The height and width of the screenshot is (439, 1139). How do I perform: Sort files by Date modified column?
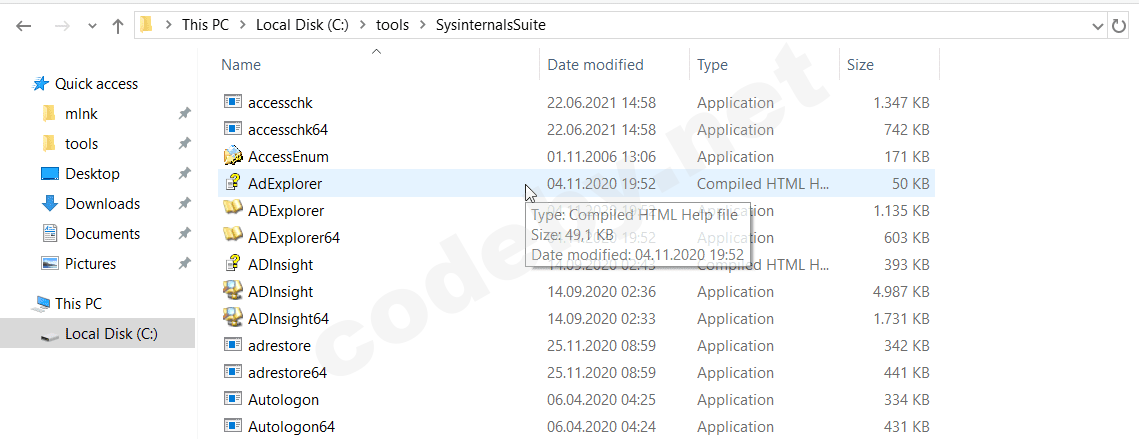tap(595, 65)
